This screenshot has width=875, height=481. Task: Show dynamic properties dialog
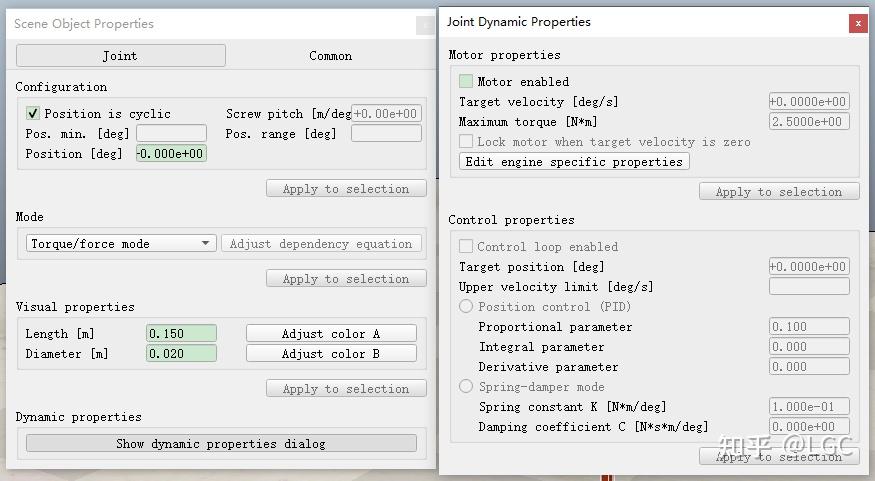(x=221, y=444)
